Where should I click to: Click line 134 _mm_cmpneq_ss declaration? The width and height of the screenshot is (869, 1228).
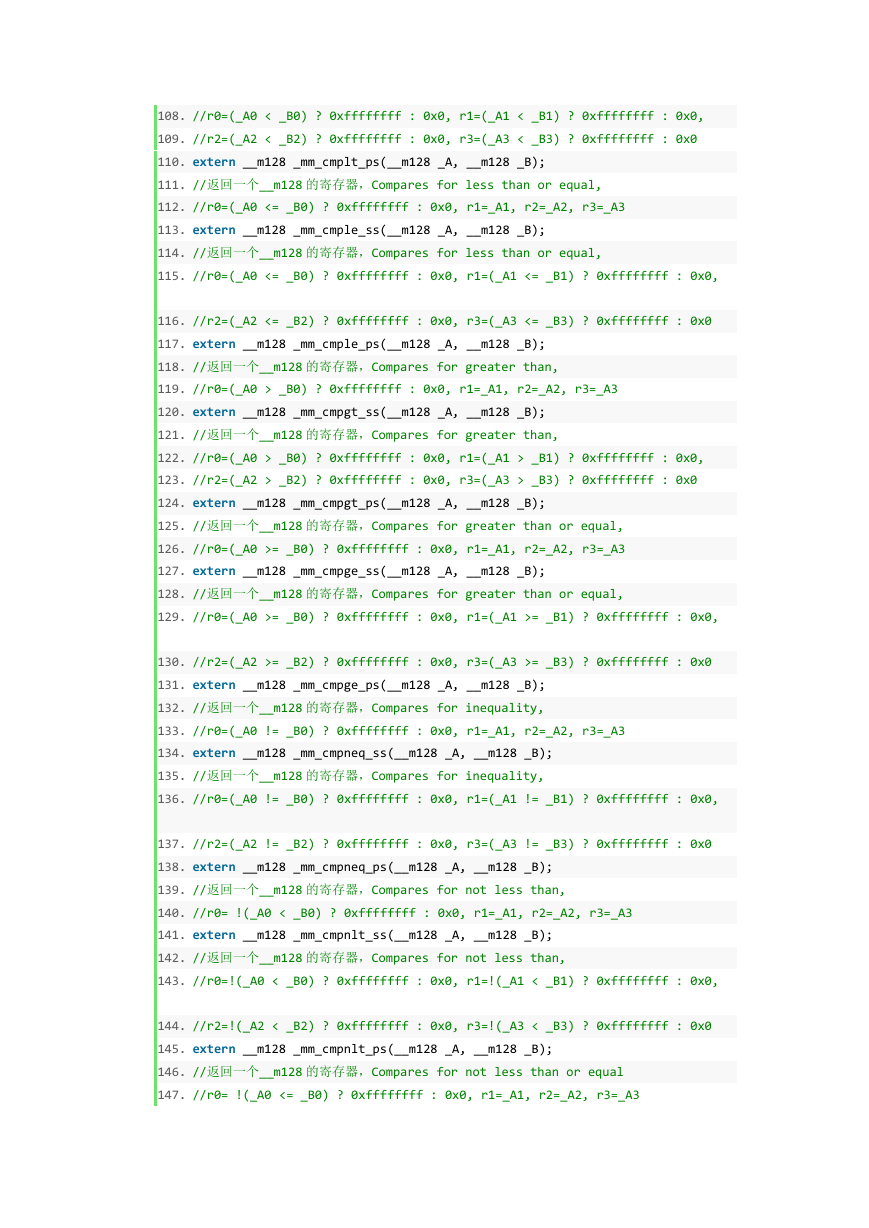click(372, 753)
